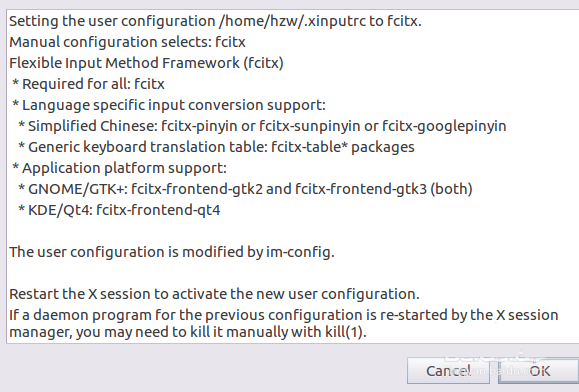Click the 'KDE/Qt4: fcitx-frontend-qt4' line
The width and height of the screenshot is (579, 392).
(x=119, y=210)
